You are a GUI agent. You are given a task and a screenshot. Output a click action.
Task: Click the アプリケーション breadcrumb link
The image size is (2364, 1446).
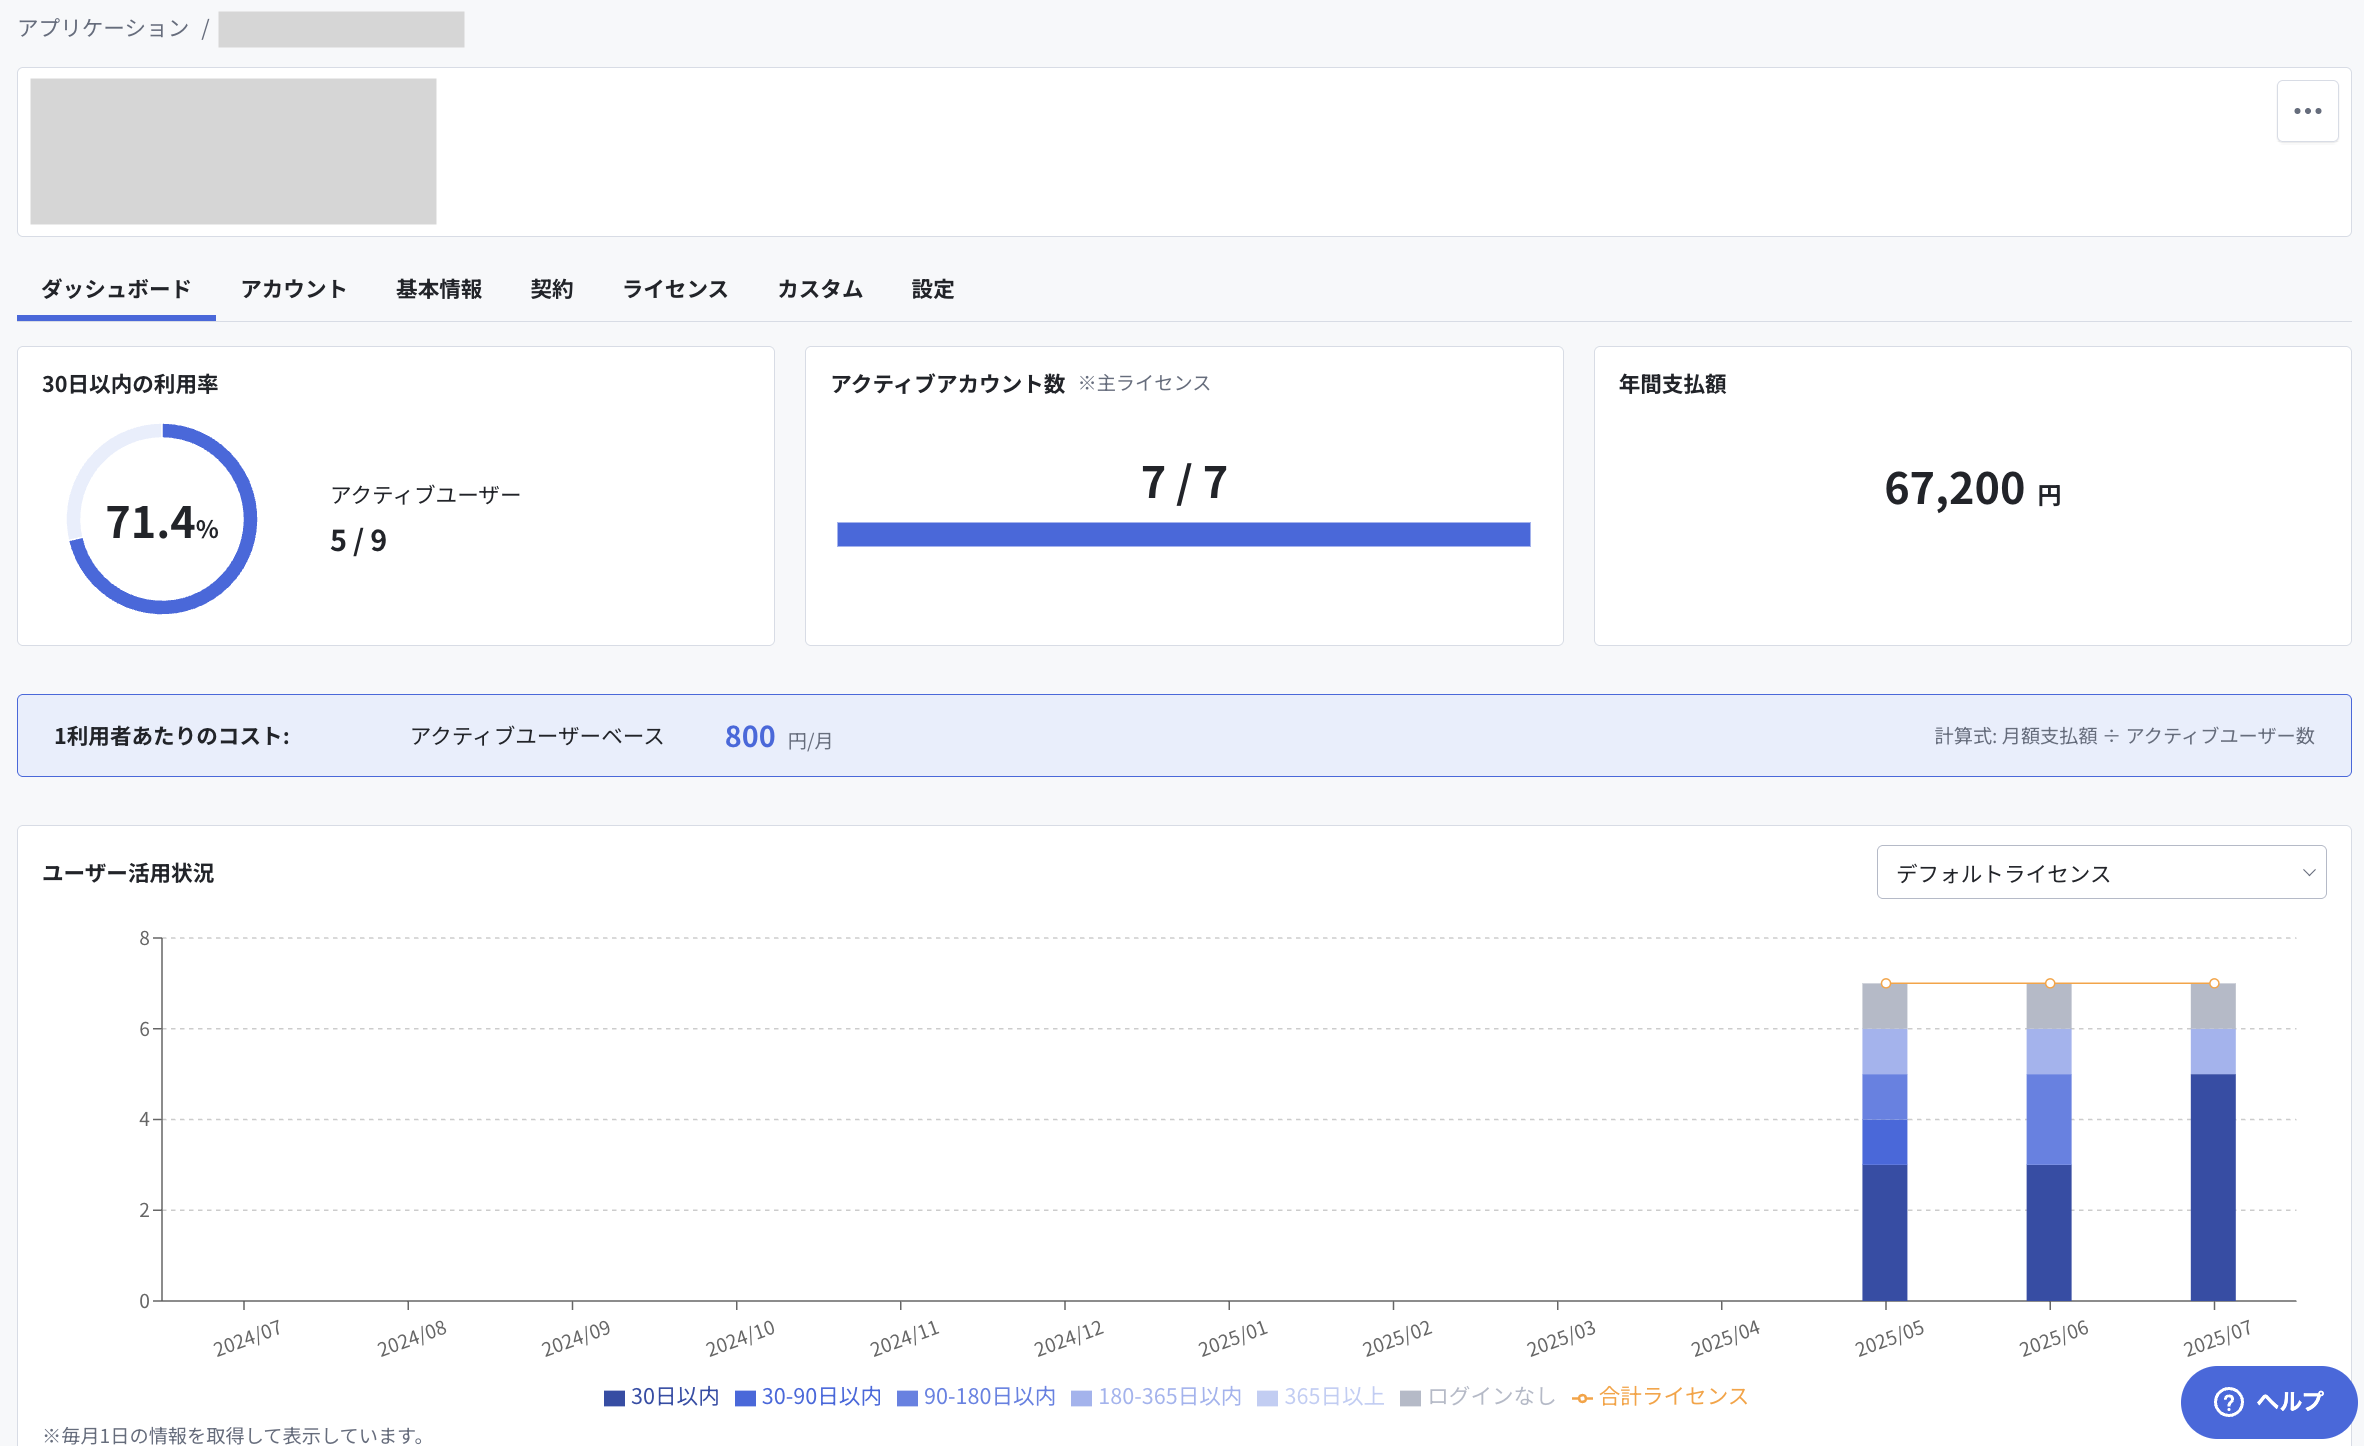[104, 28]
